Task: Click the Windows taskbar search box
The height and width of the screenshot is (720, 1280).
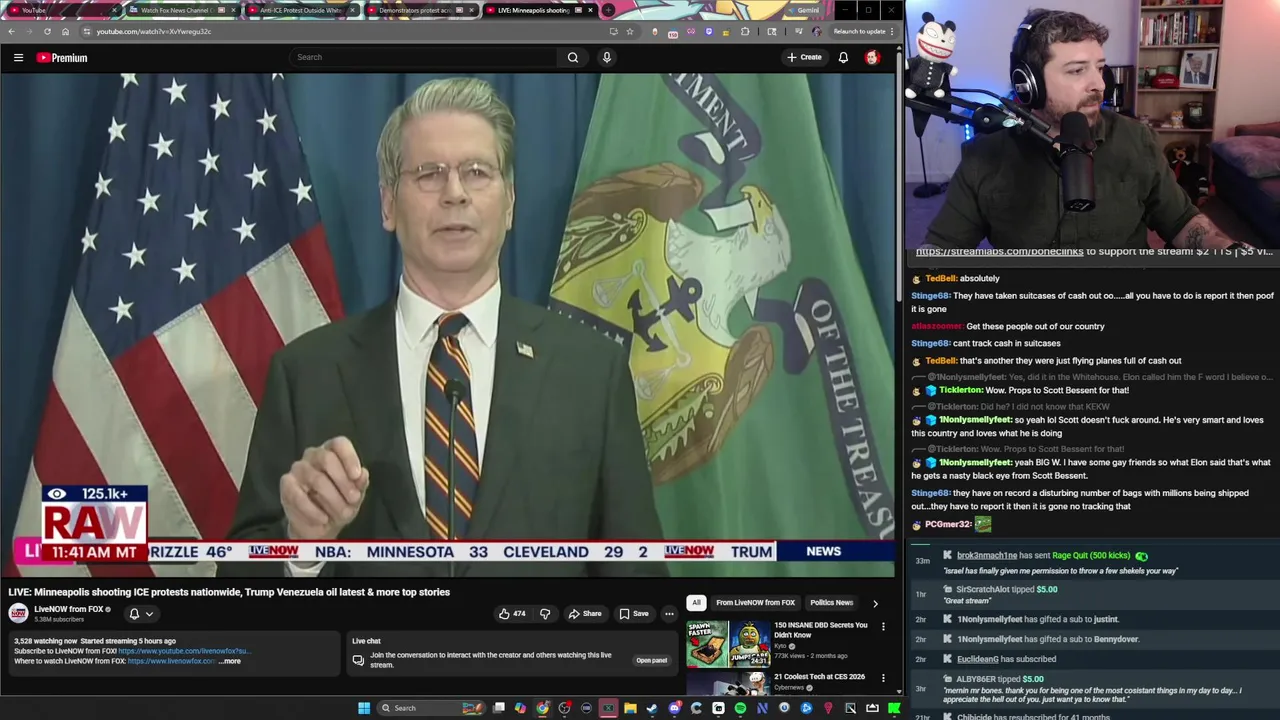Action: (x=430, y=708)
